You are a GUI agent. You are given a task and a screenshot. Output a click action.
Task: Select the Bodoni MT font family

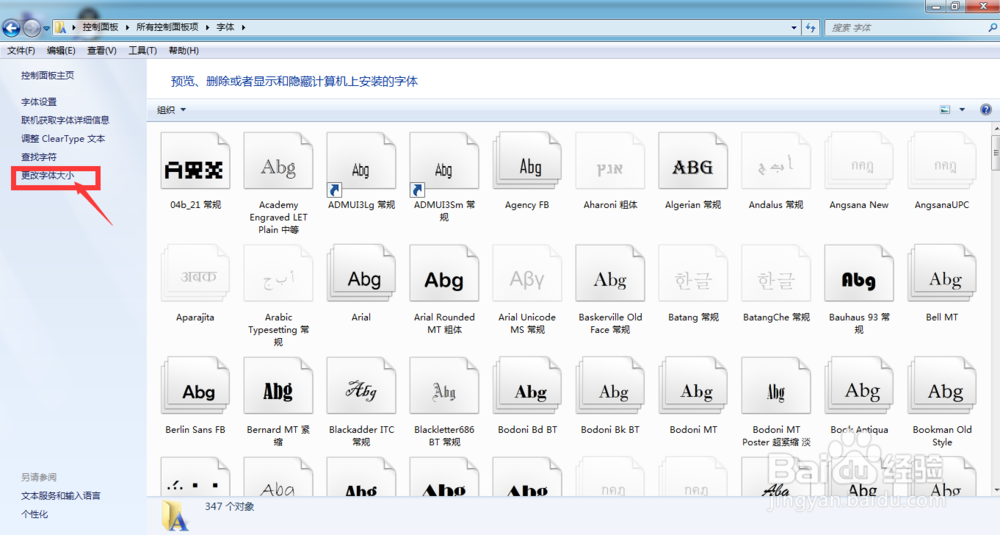pos(693,386)
